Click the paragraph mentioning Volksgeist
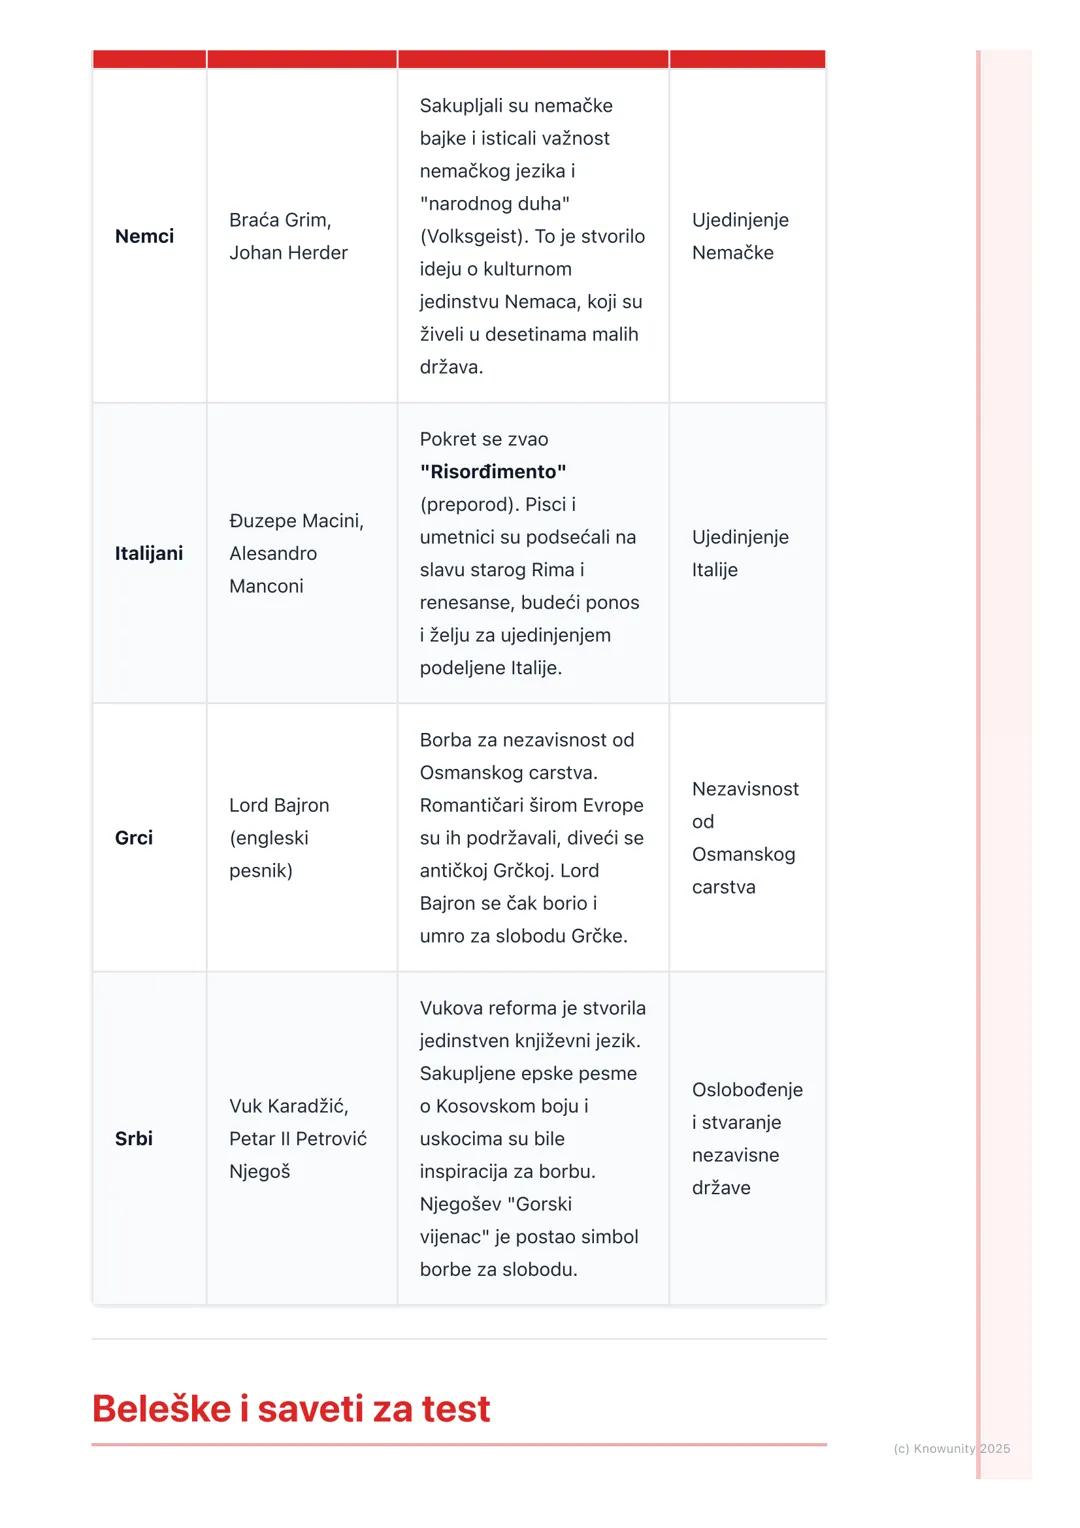1080x1528 pixels. [x=532, y=236]
